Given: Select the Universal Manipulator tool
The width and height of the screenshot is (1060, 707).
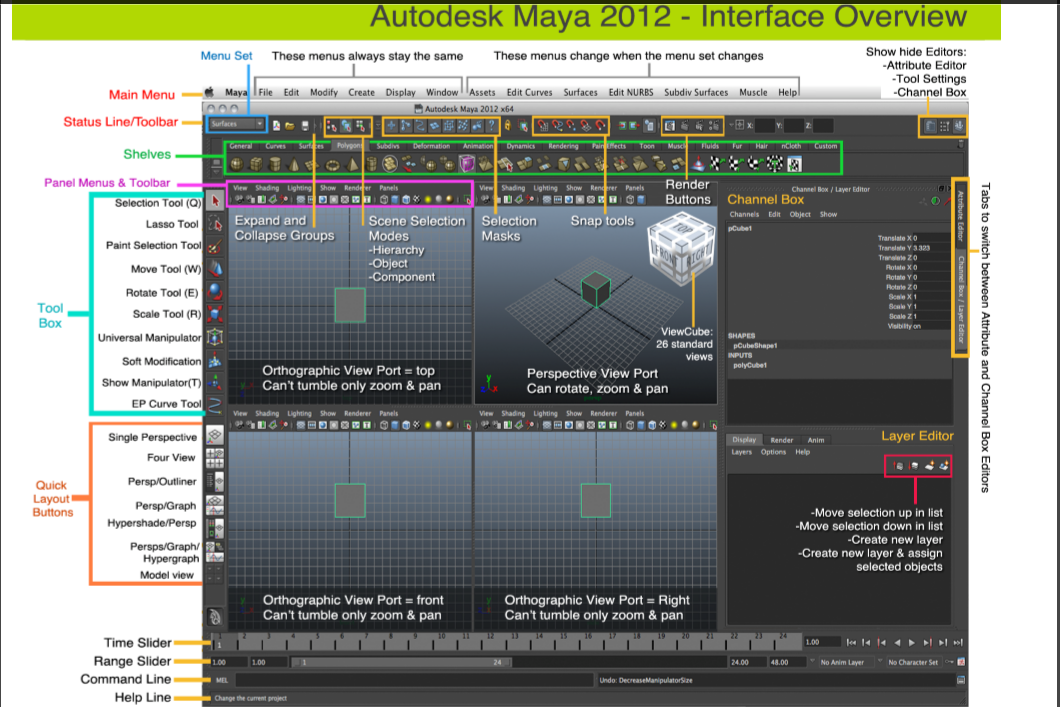Looking at the screenshot, I should 215,337.
